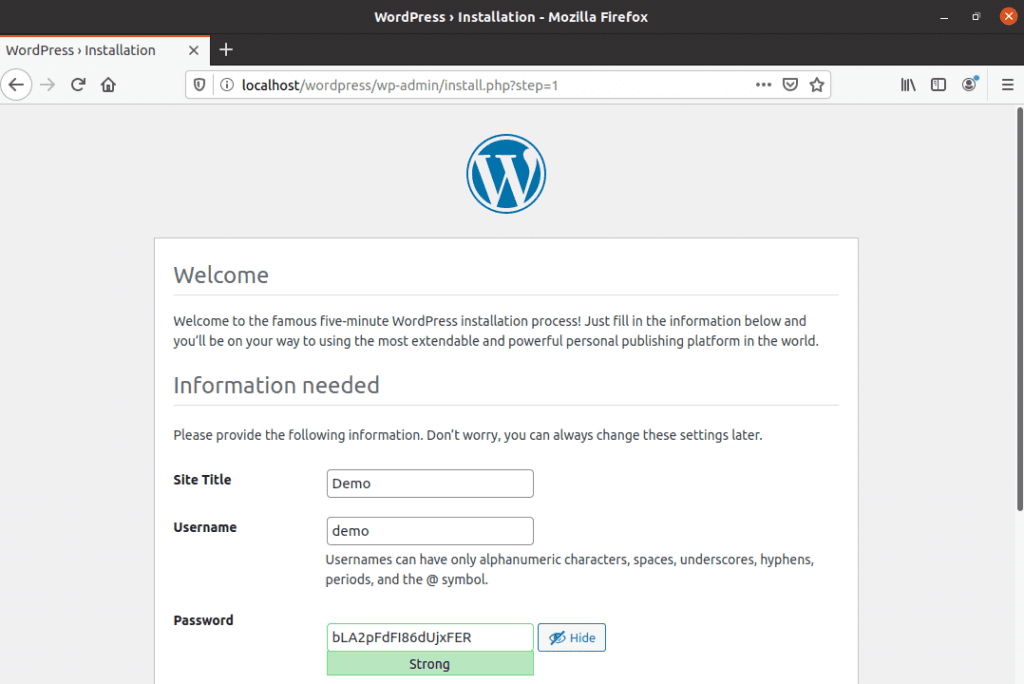Click the Firefox back arrow button
This screenshot has width=1024, height=684.
(x=16, y=85)
